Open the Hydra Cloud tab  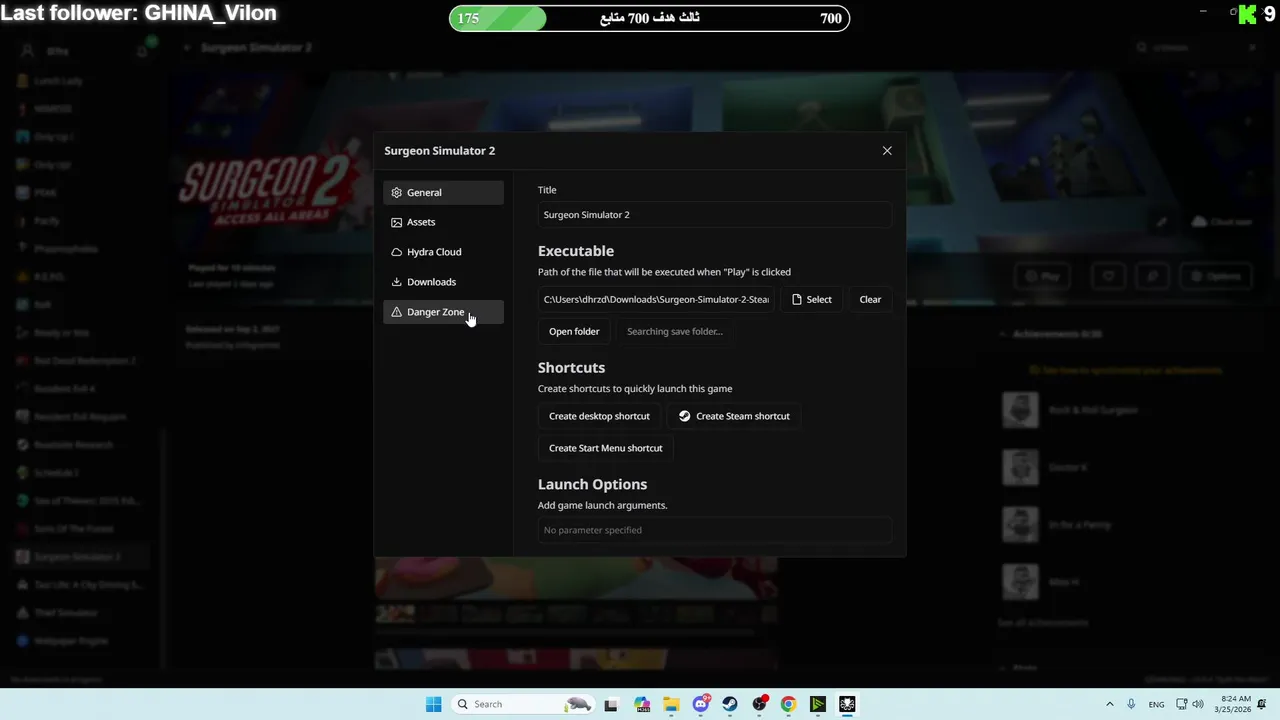click(443, 252)
